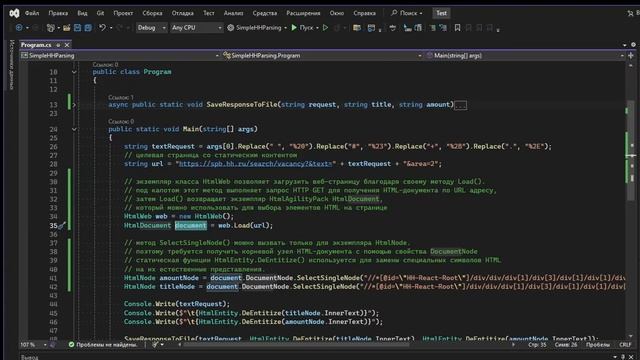Screen dimensions: 640x360
Task: Click the quick actions screwdriver icon at line 35
Action: coord(62,225)
